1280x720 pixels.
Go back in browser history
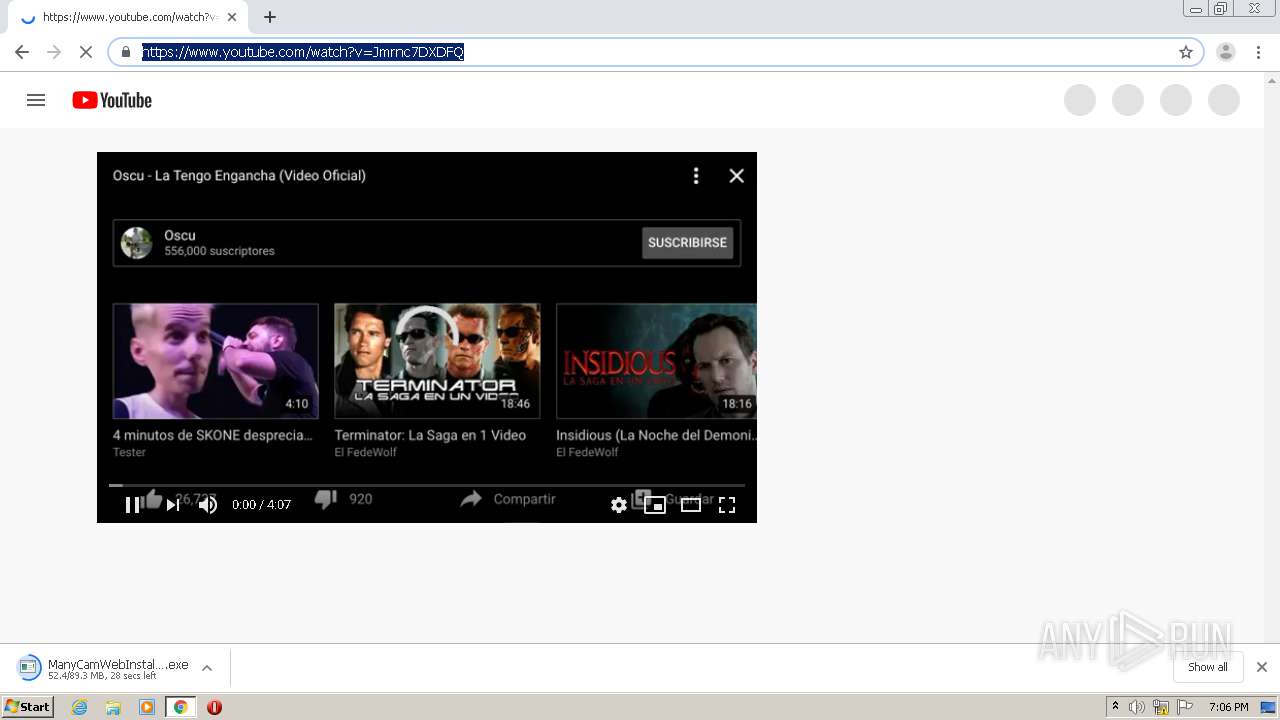pos(22,52)
